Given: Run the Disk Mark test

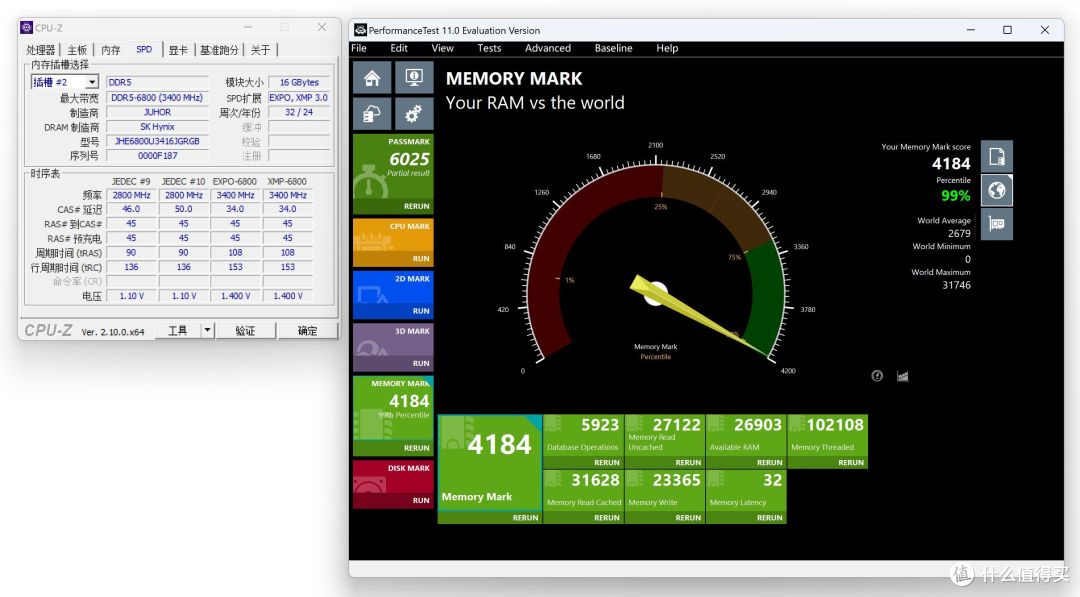Looking at the screenshot, I should 421,500.
